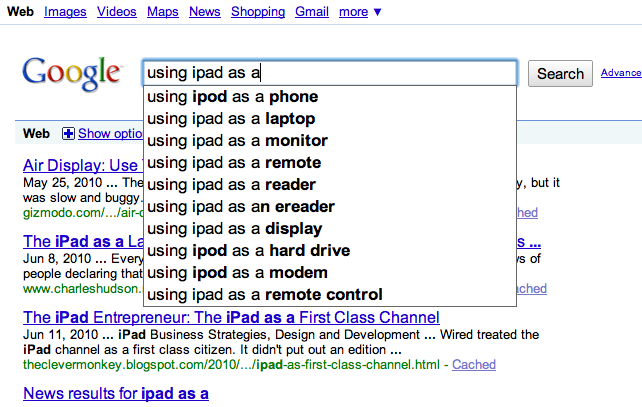The width and height of the screenshot is (642, 407).
Task: Go to Maps from top navigation
Action: click(x=163, y=12)
